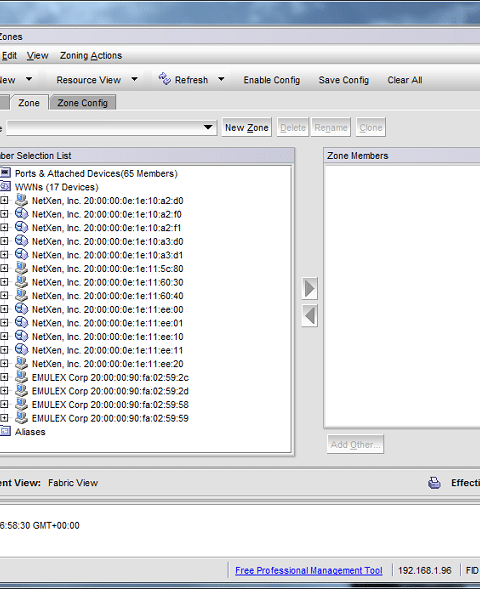Click the Refresh arrows icon
Viewport: 480px width, 589px height.
tap(165, 79)
